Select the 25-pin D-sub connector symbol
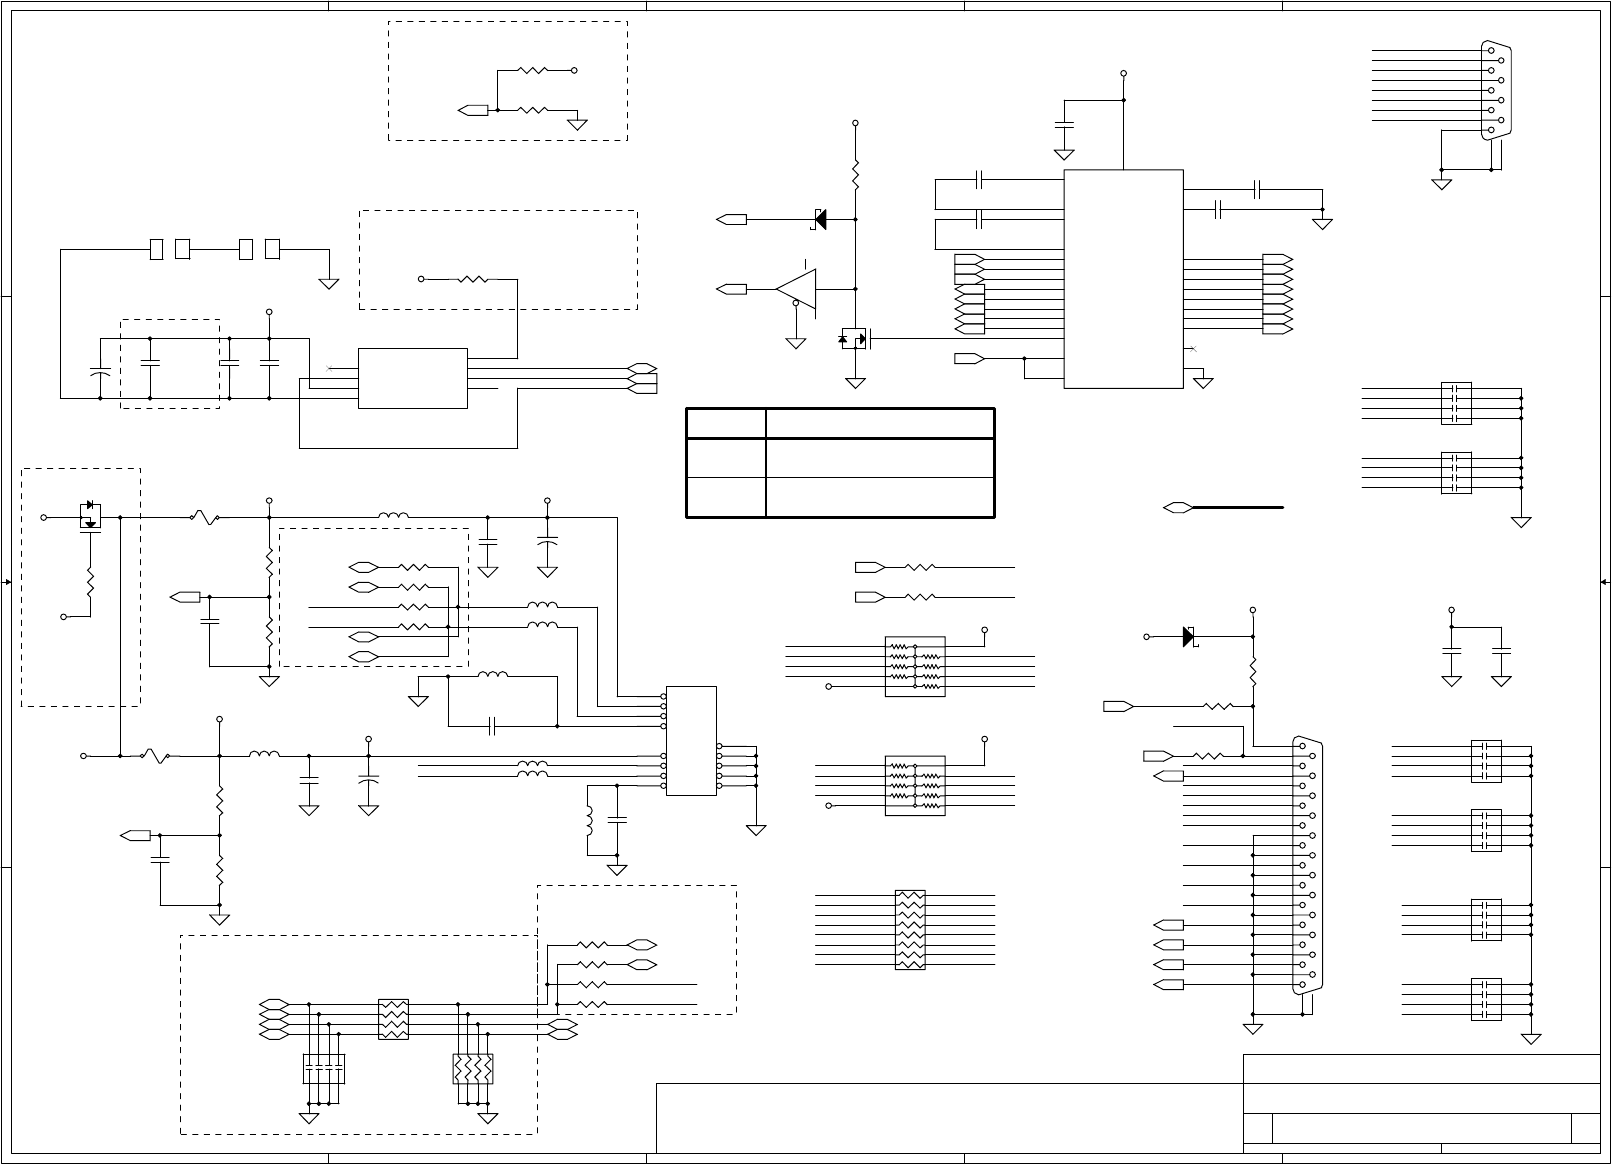Screen dimensions: 1612x1164 coord(1307,865)
